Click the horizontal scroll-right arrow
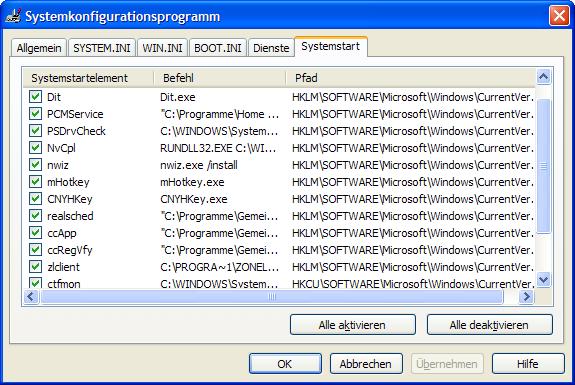This screenshot has height=385, width=575. pyautogui.click(x=527, y=296)
